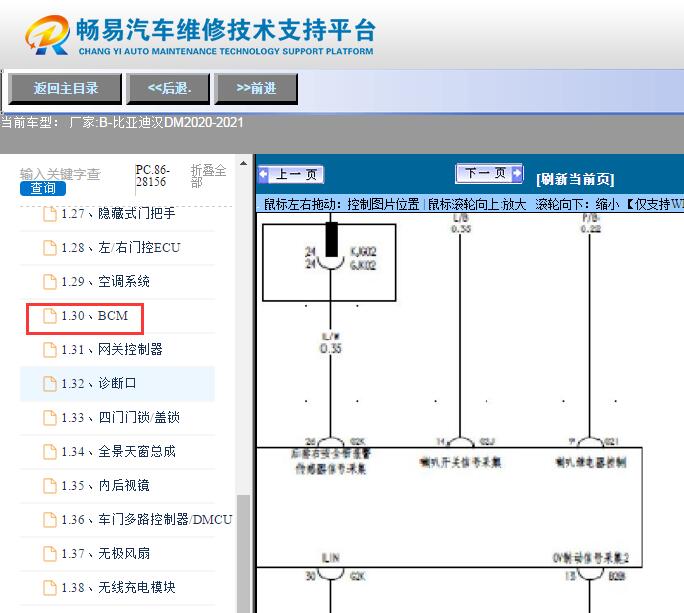This screenshot has width=684, height=613.
Task: Click the <<后退 back button
Action: pyautogui.click(x=168, y=89)
